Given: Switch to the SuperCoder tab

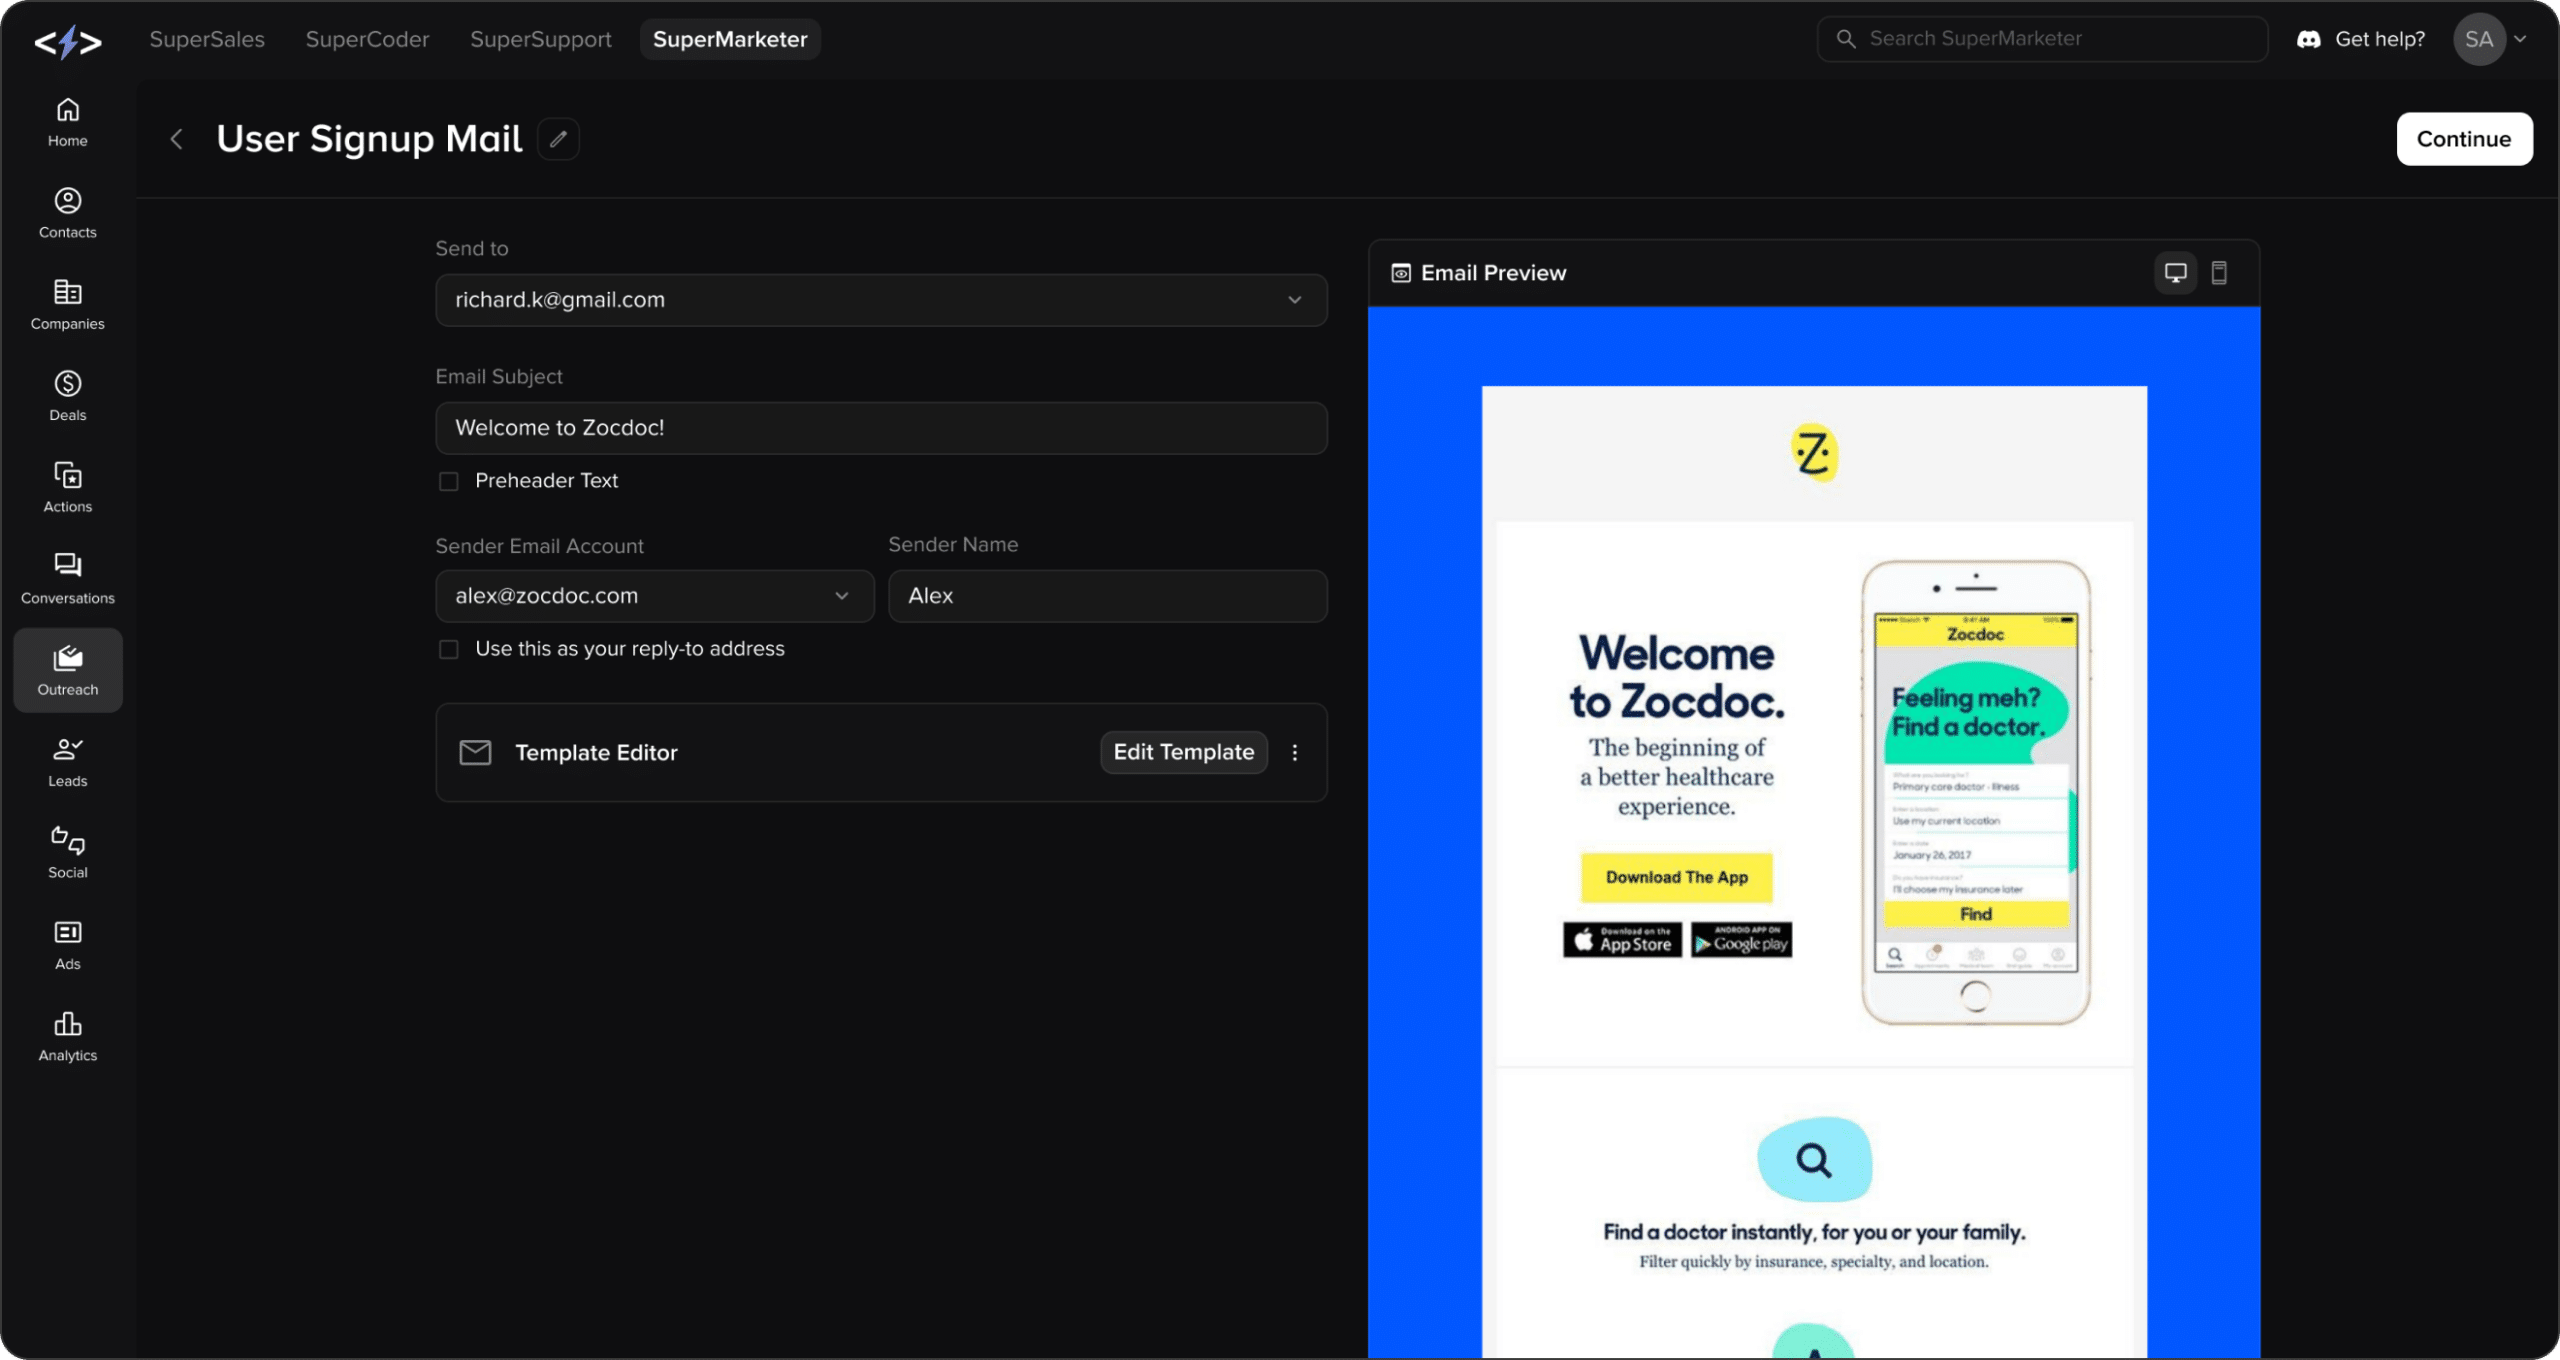Looking at the screenshot, I should tap(367, 39).
